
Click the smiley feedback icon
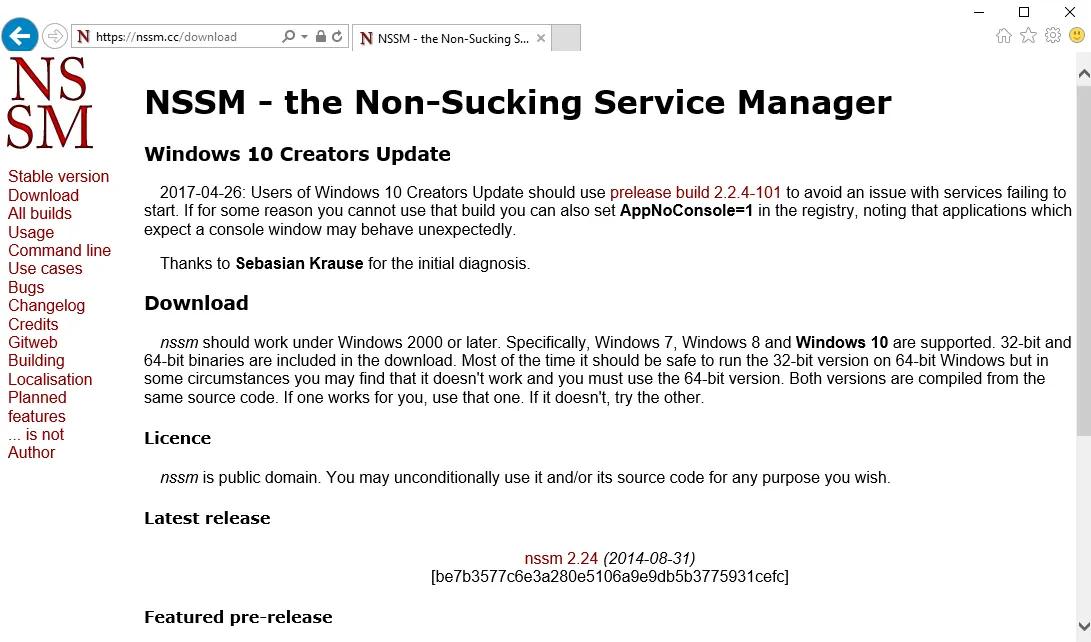tap(1077, 35)
